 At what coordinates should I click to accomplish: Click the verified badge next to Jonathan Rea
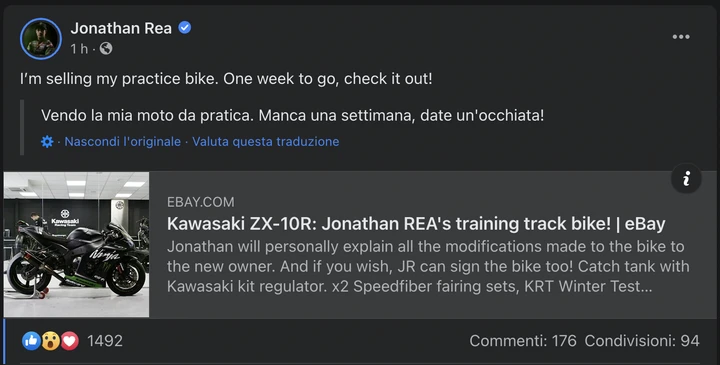point(185,28)
